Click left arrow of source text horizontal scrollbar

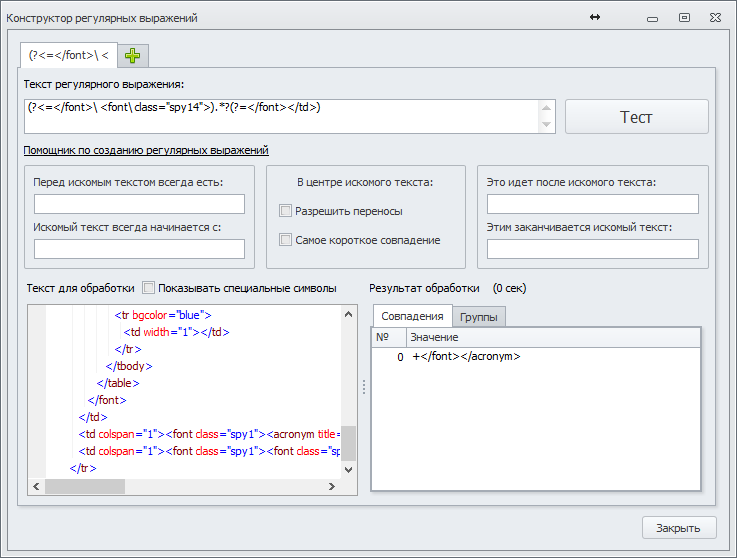coord(36,487)
